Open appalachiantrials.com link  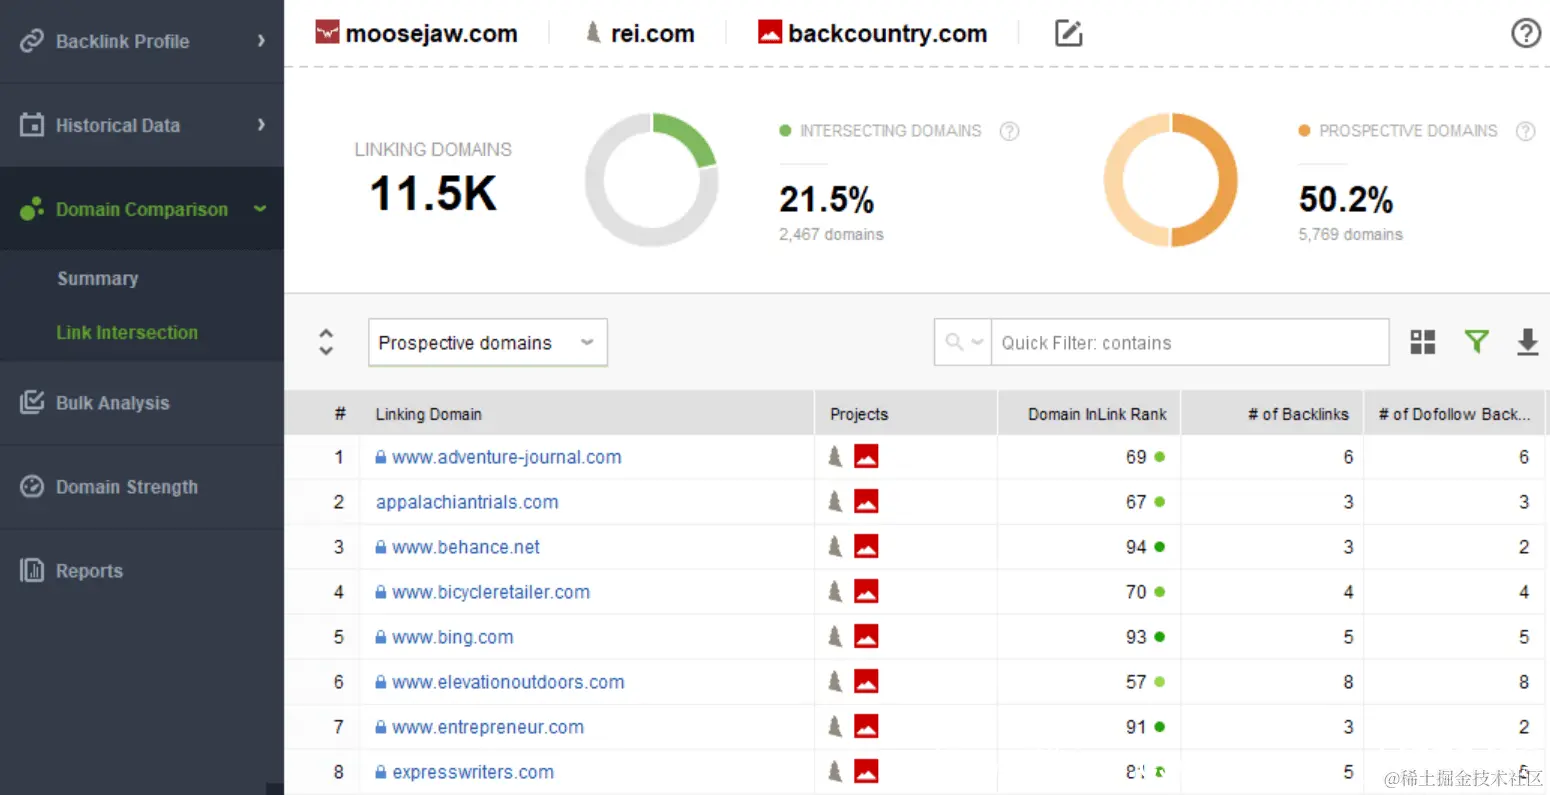(467, 502)
